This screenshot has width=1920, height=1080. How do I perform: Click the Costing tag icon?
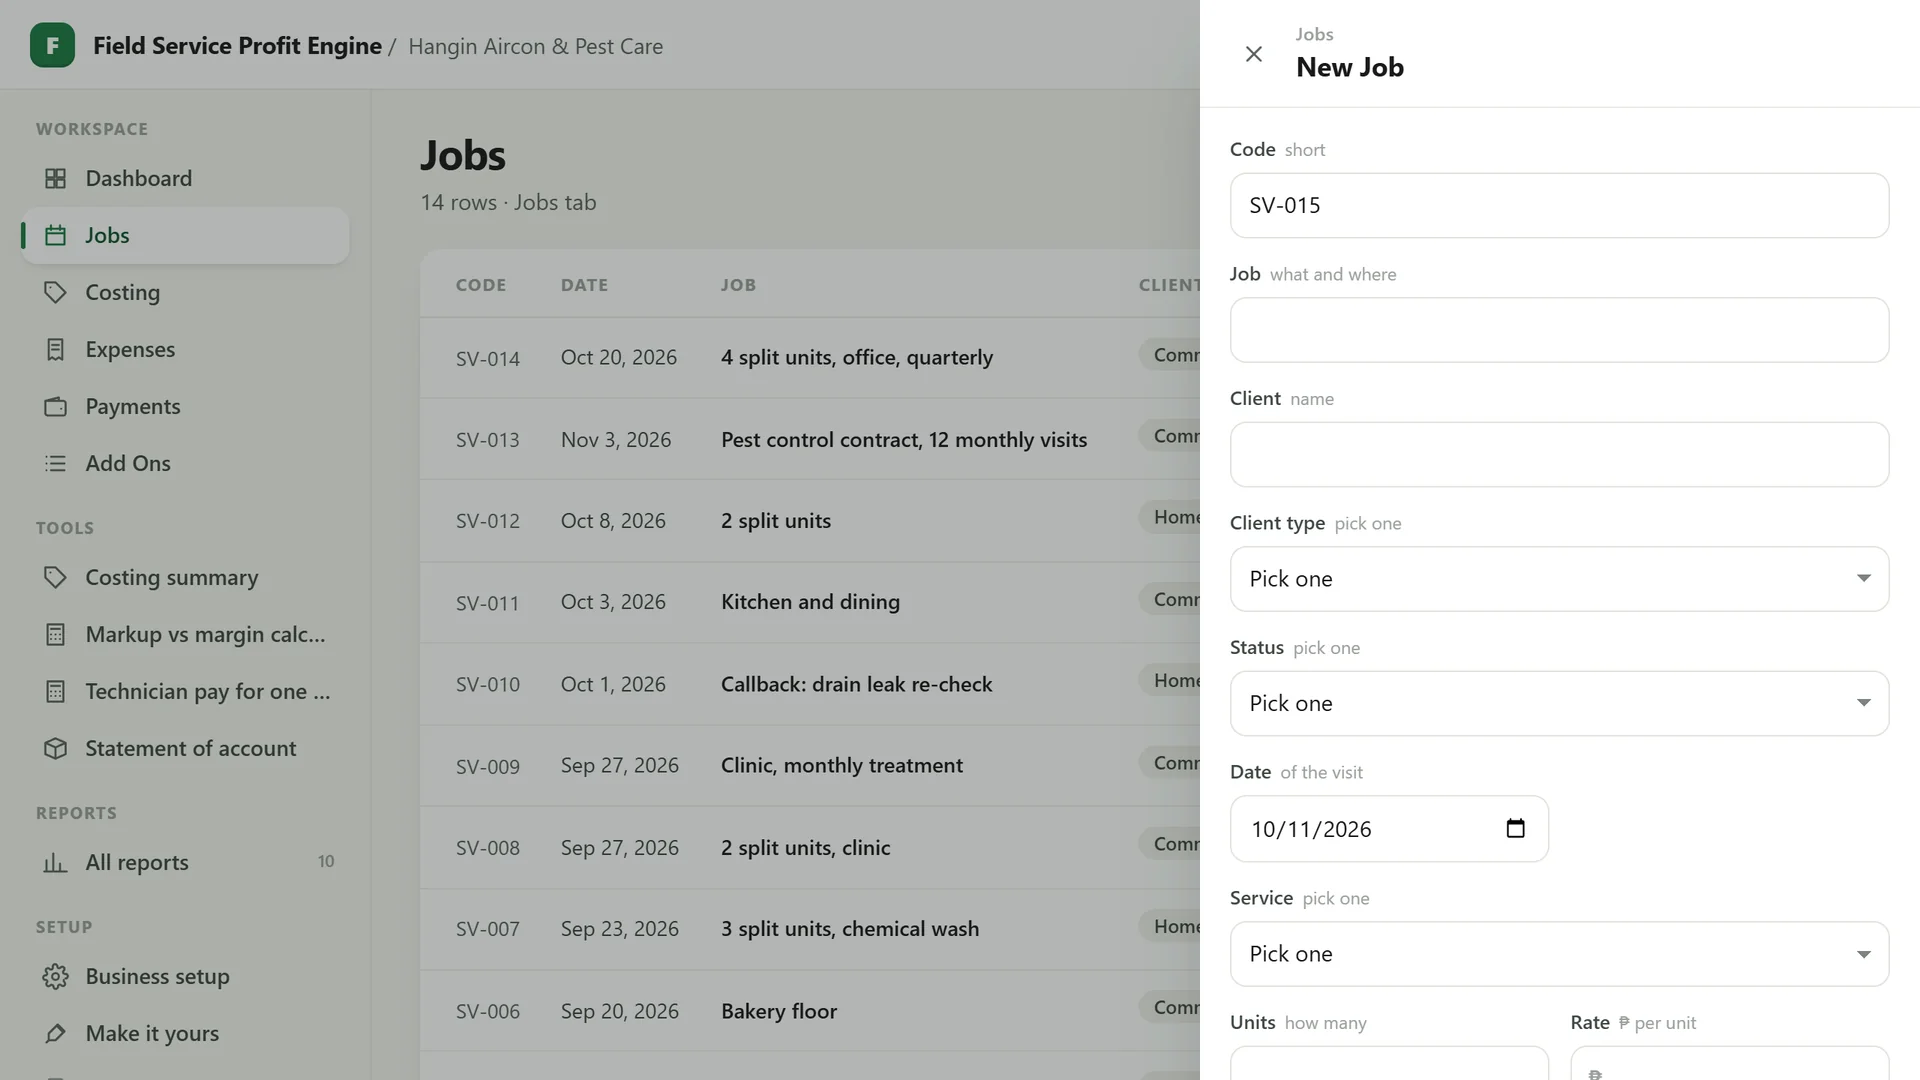[x=56, y=292]
